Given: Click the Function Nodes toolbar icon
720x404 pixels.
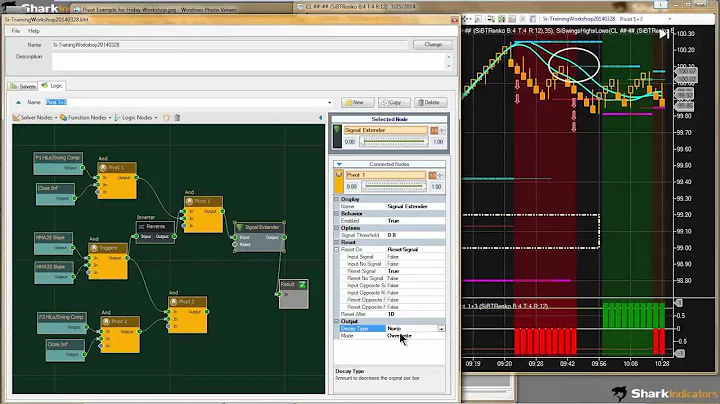Looking at the screenshot, I should pyautogui.click(x=63, y=118).
